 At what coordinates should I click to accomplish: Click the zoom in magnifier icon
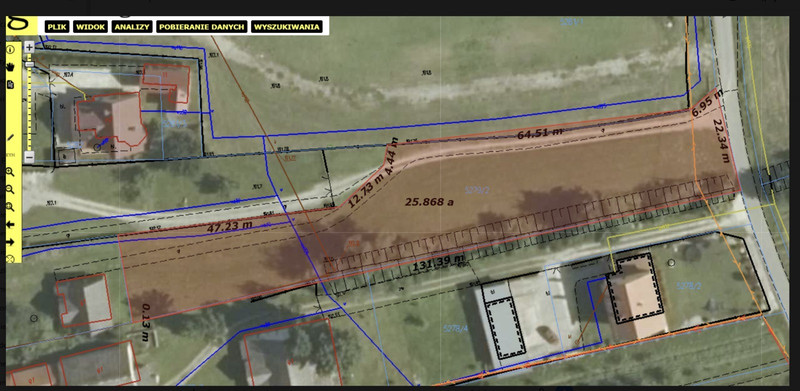[10, 173]
